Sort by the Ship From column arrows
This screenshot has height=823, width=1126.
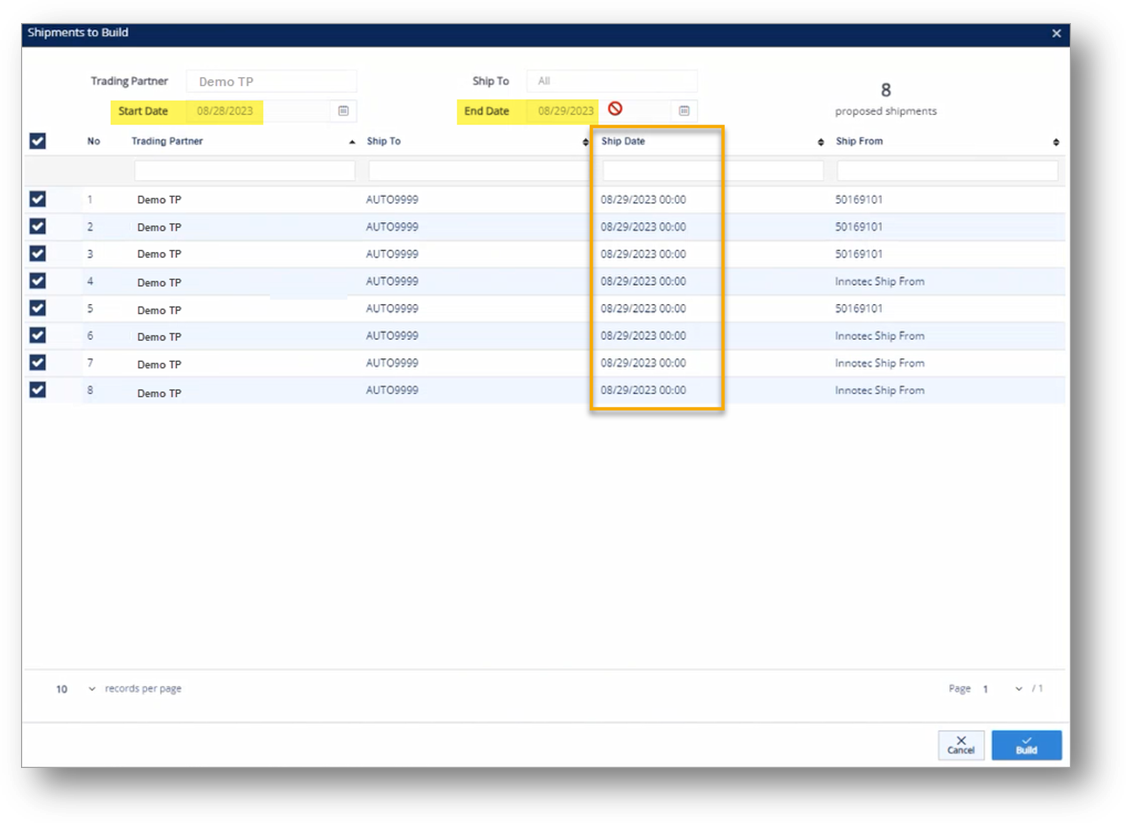tap(1056, 142)
